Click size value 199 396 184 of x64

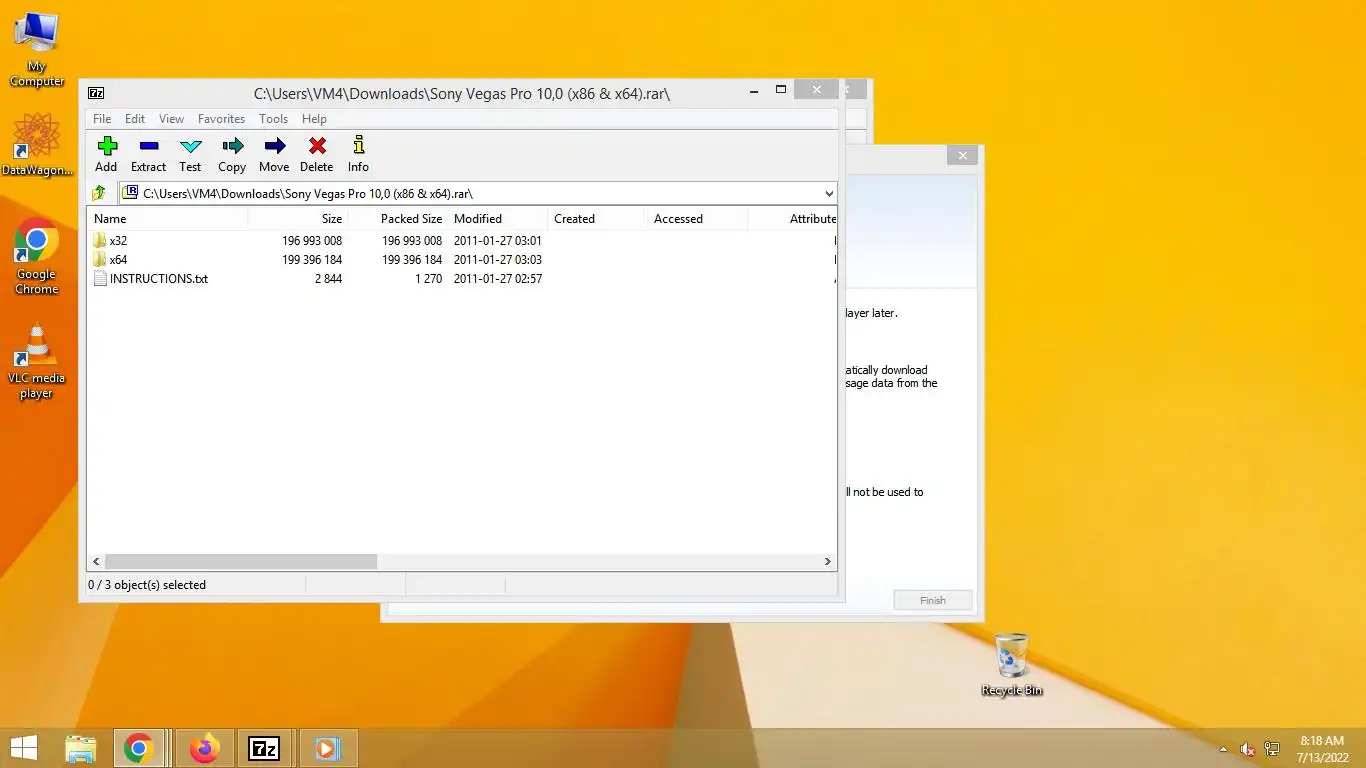(x=312, y=260)
